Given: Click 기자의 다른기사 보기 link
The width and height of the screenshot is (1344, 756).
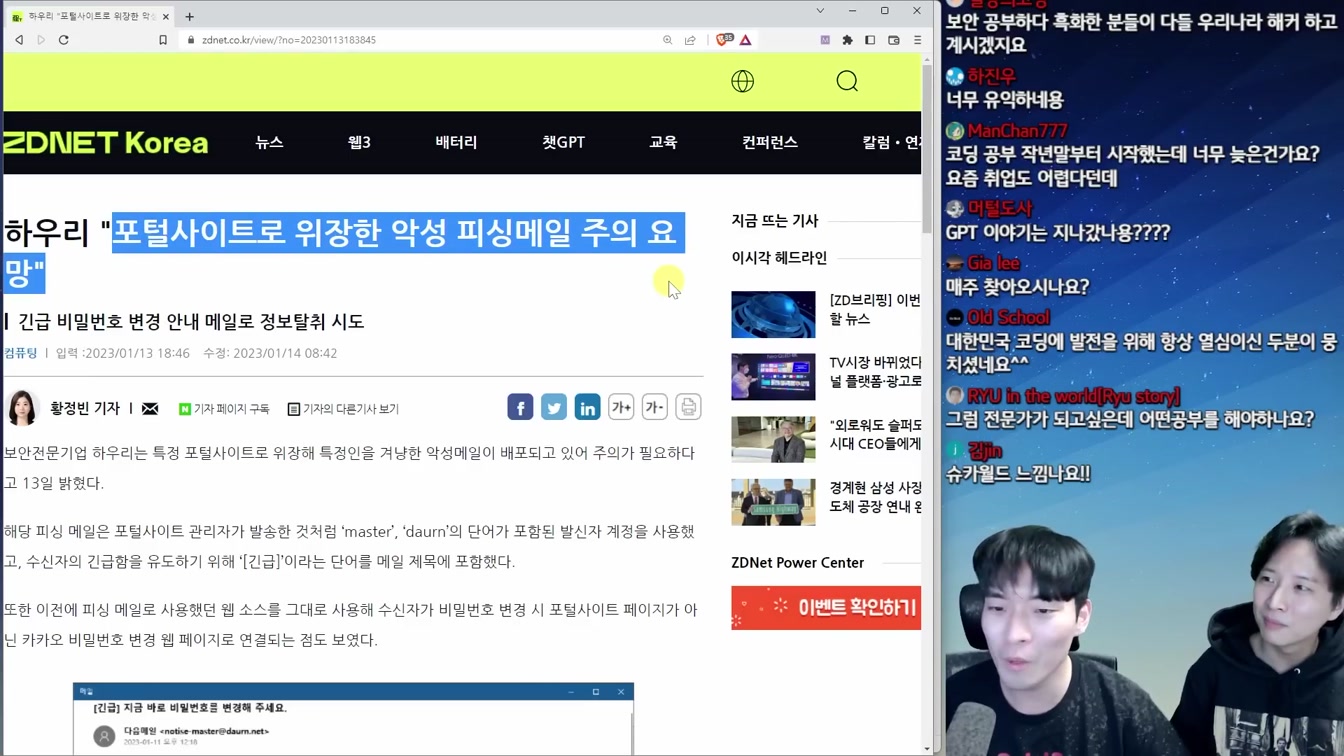Looking at the screenshot, I should pos(343,409).
